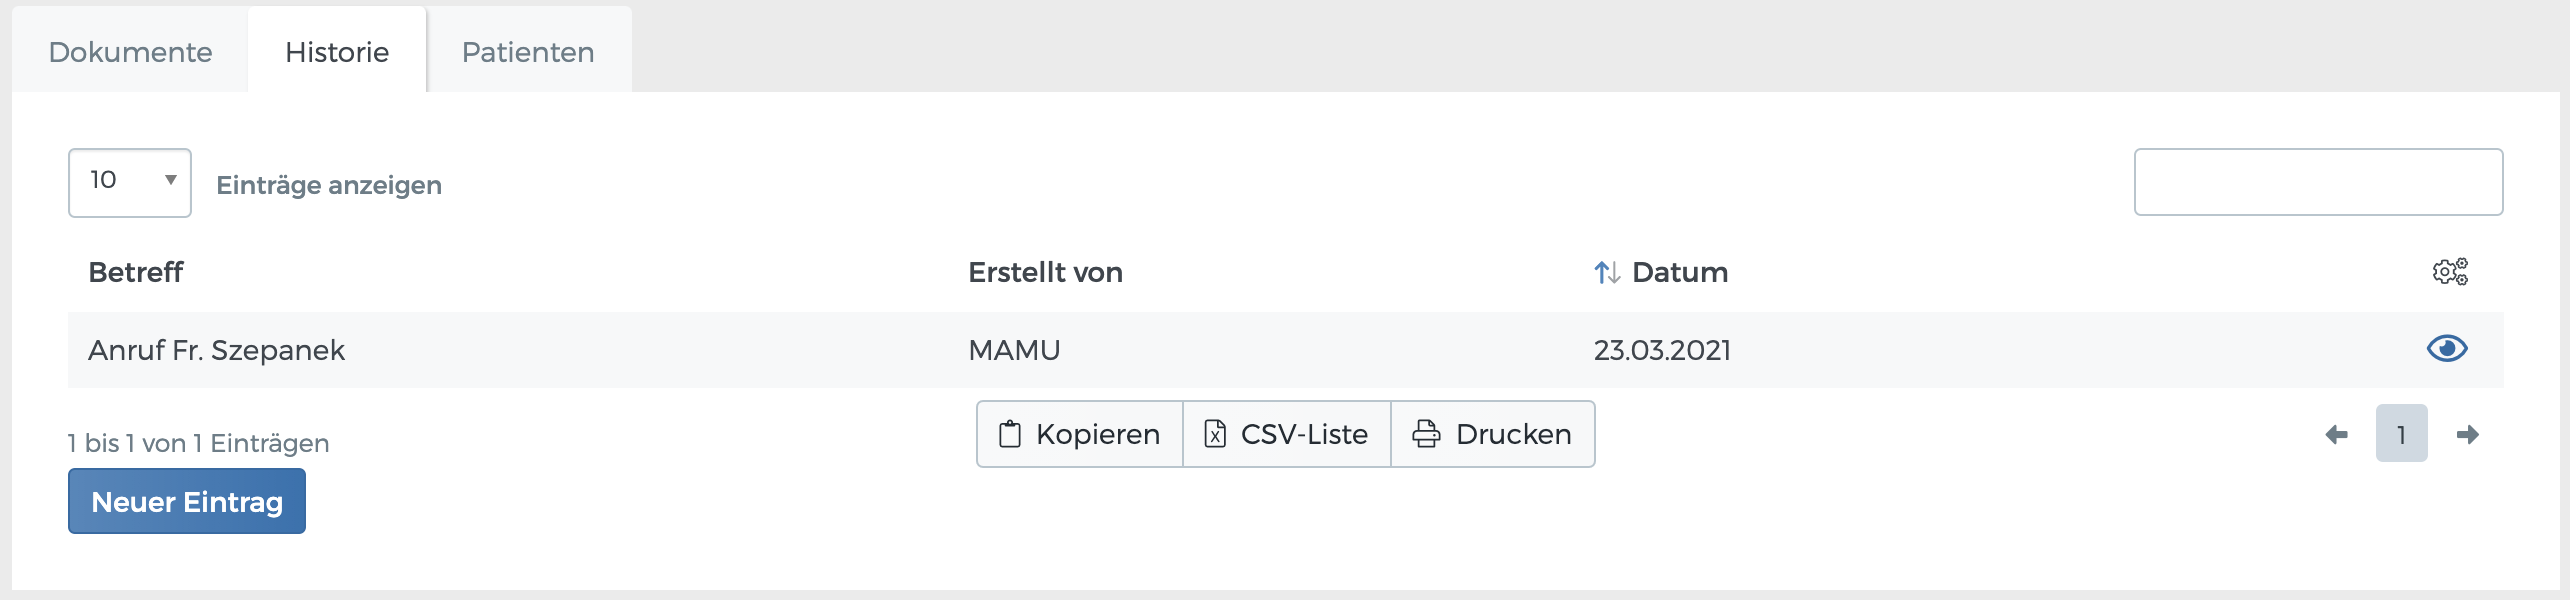Navigate forward with the right pagination arrow
2570x600 pixels.
pos(2468,434)
